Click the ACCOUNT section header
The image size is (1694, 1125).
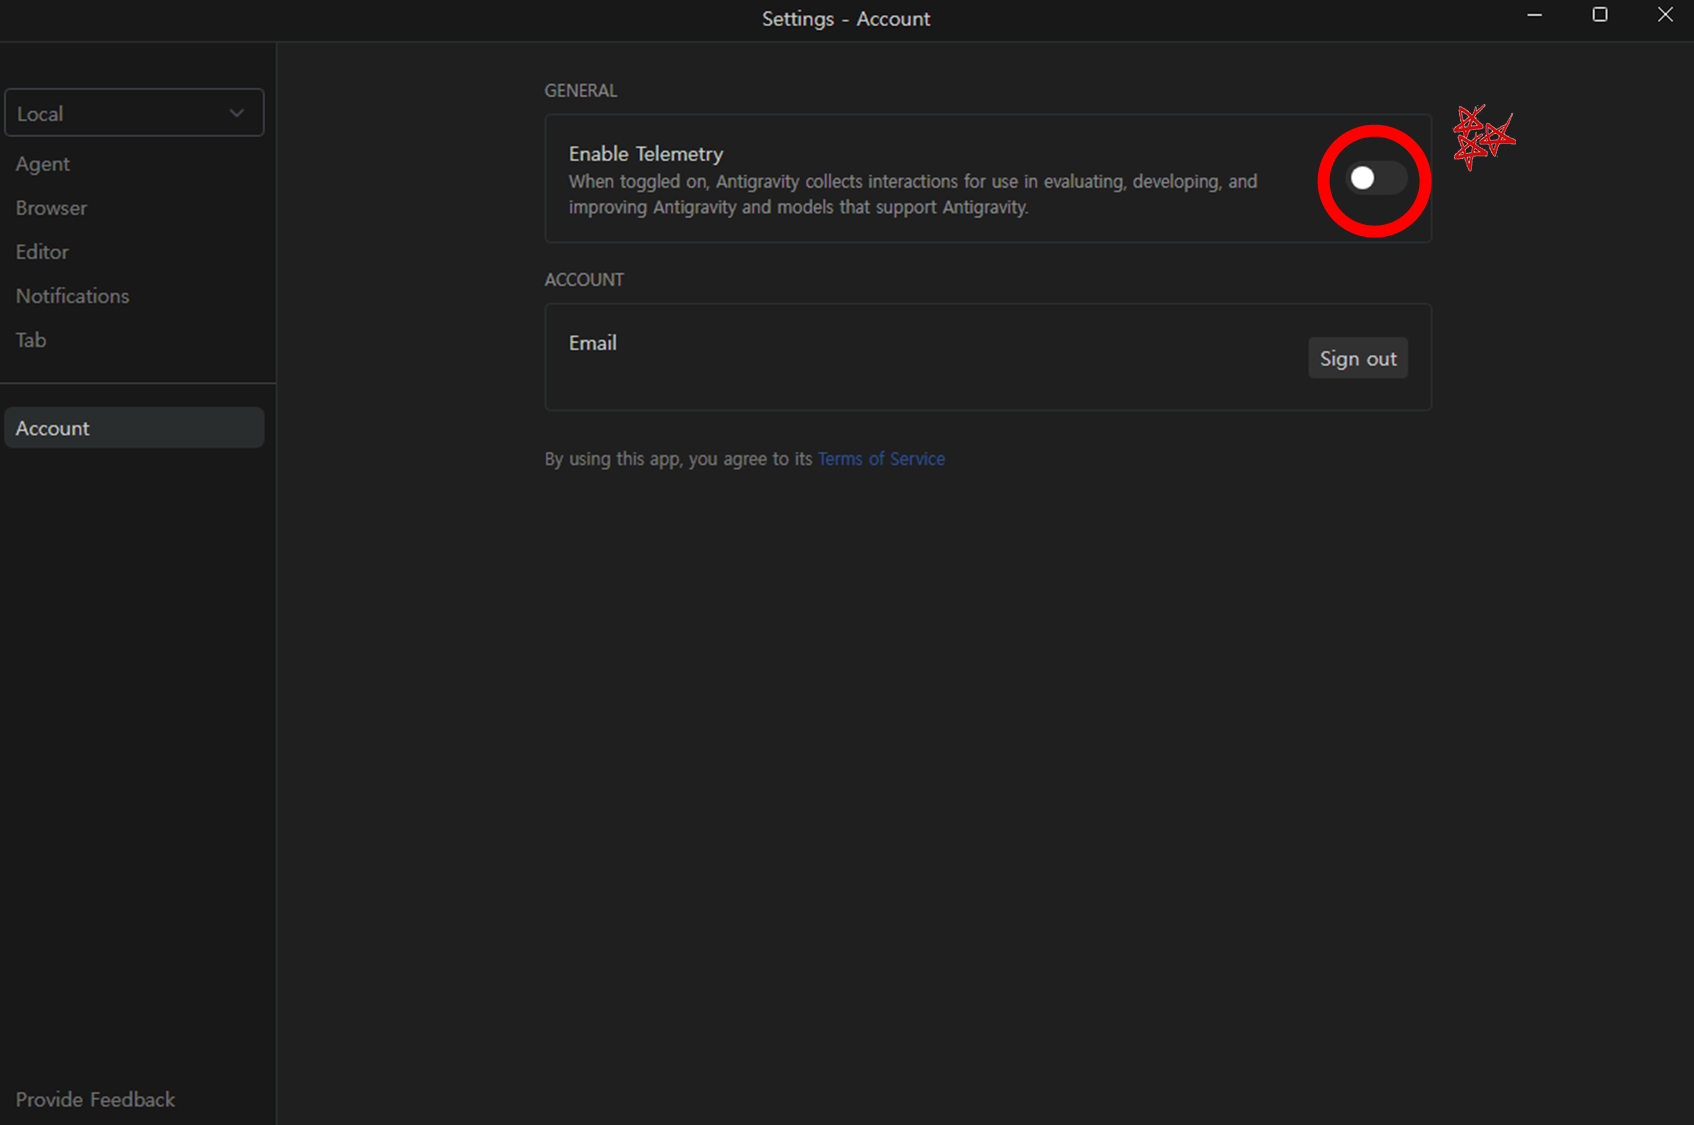pos(584,280)
